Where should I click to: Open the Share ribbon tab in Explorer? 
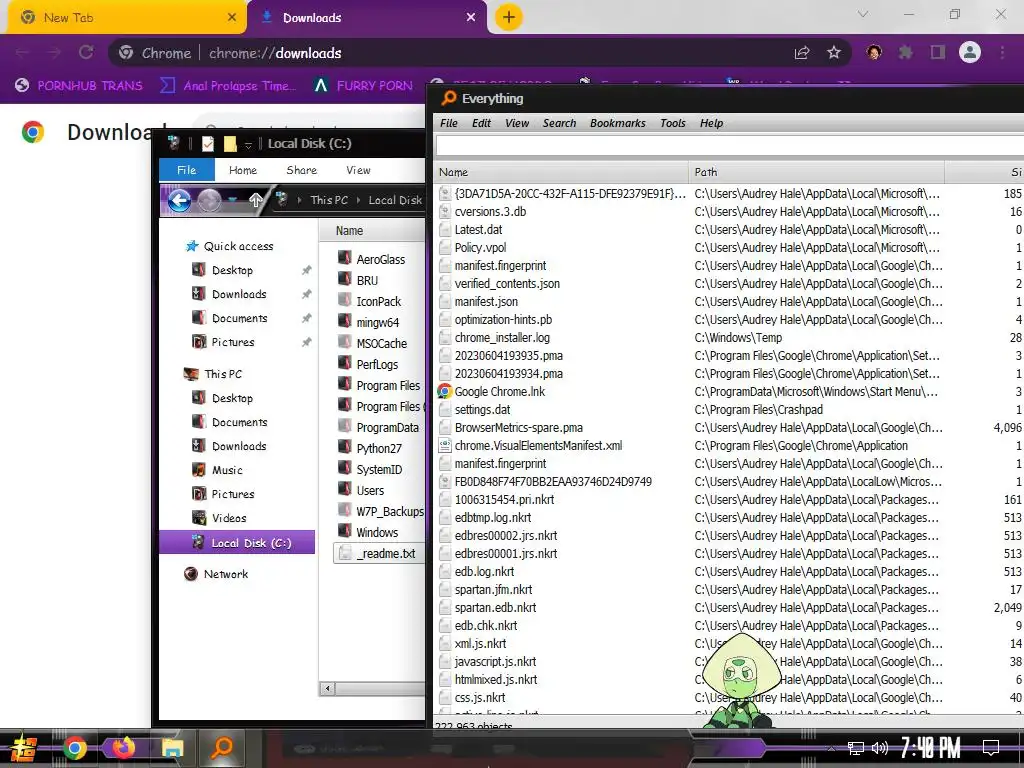coord(302,170)
